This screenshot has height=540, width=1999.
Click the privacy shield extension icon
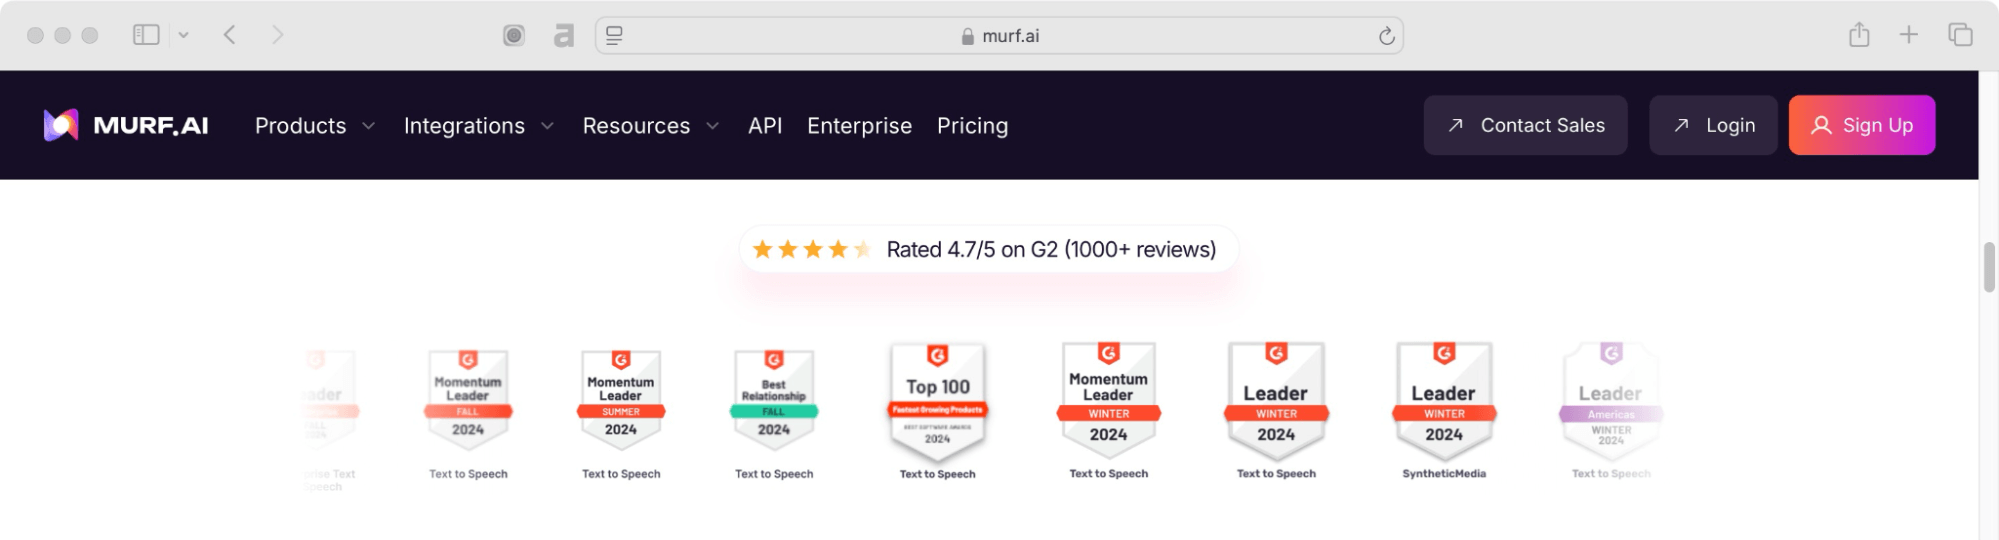tap(514, 36)
